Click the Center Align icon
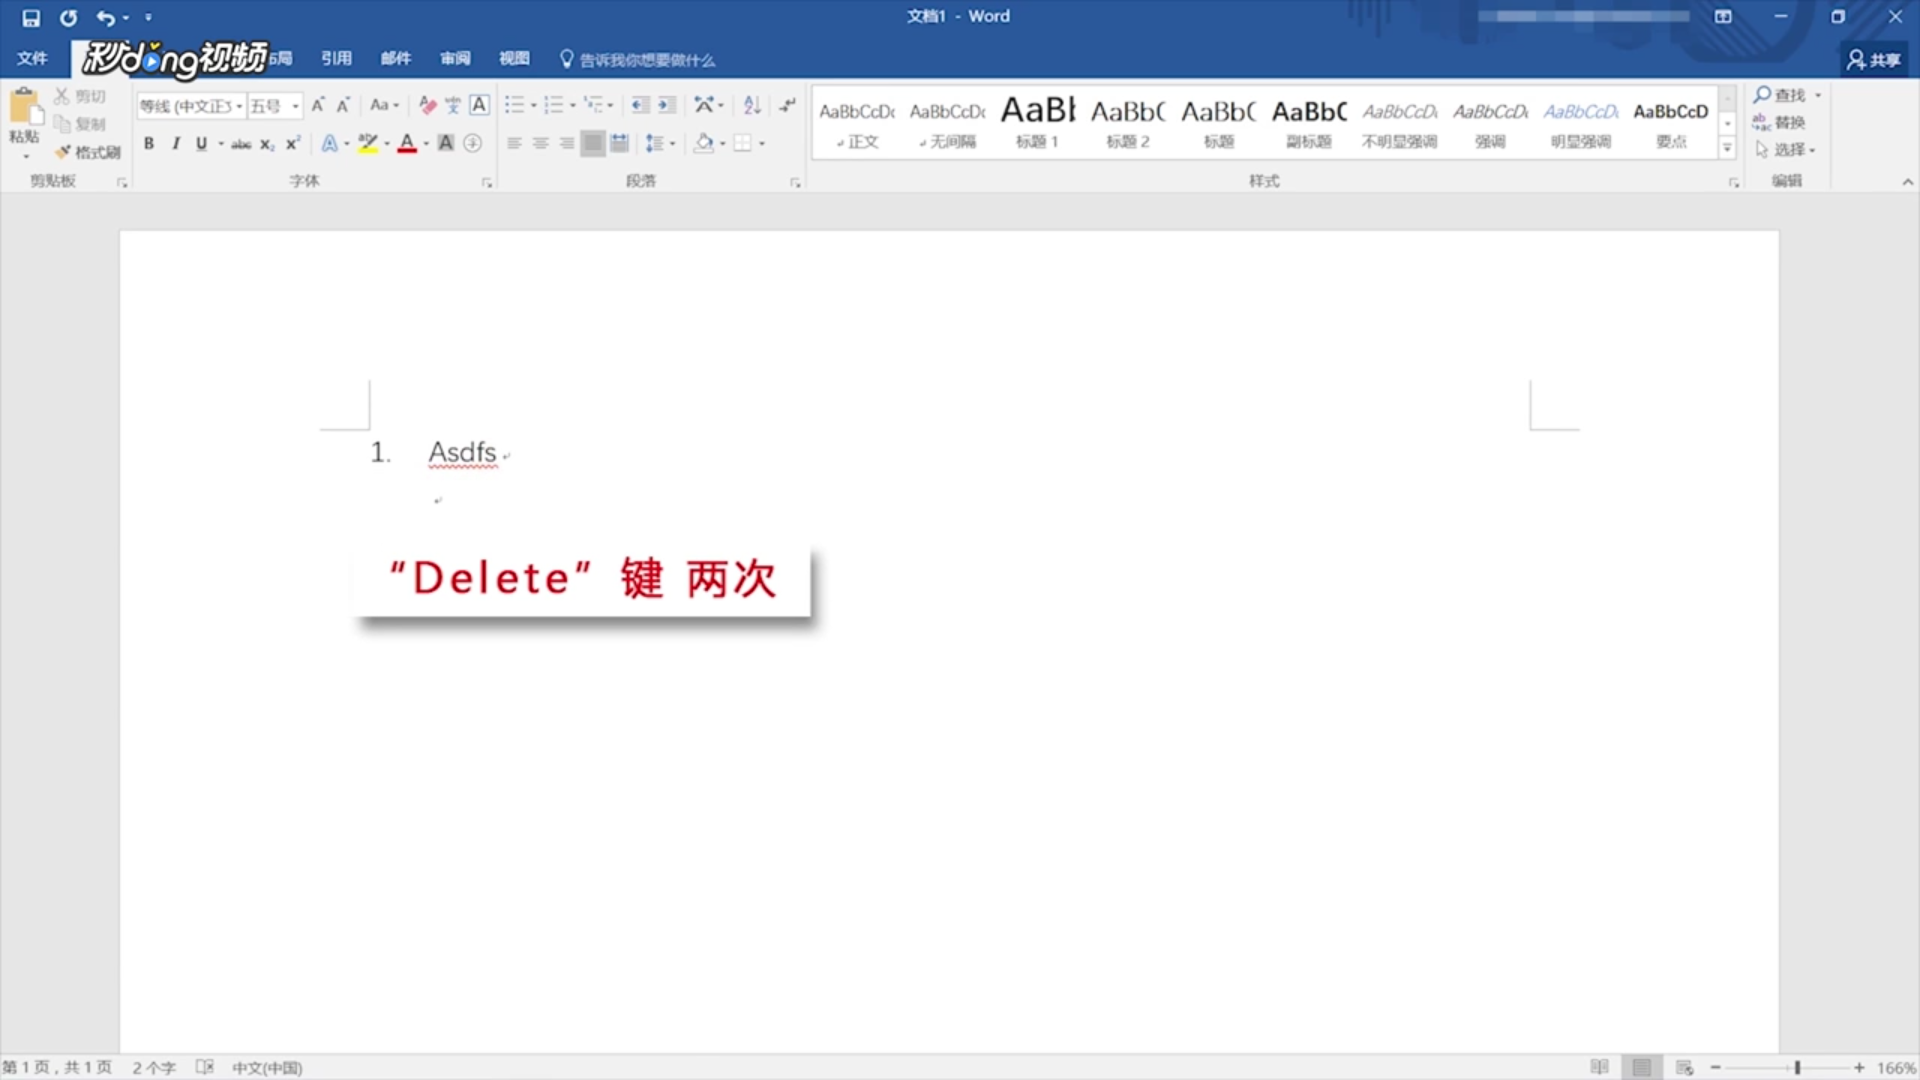The width and height of the screenshot is (1920, 1080). [540, 143]
